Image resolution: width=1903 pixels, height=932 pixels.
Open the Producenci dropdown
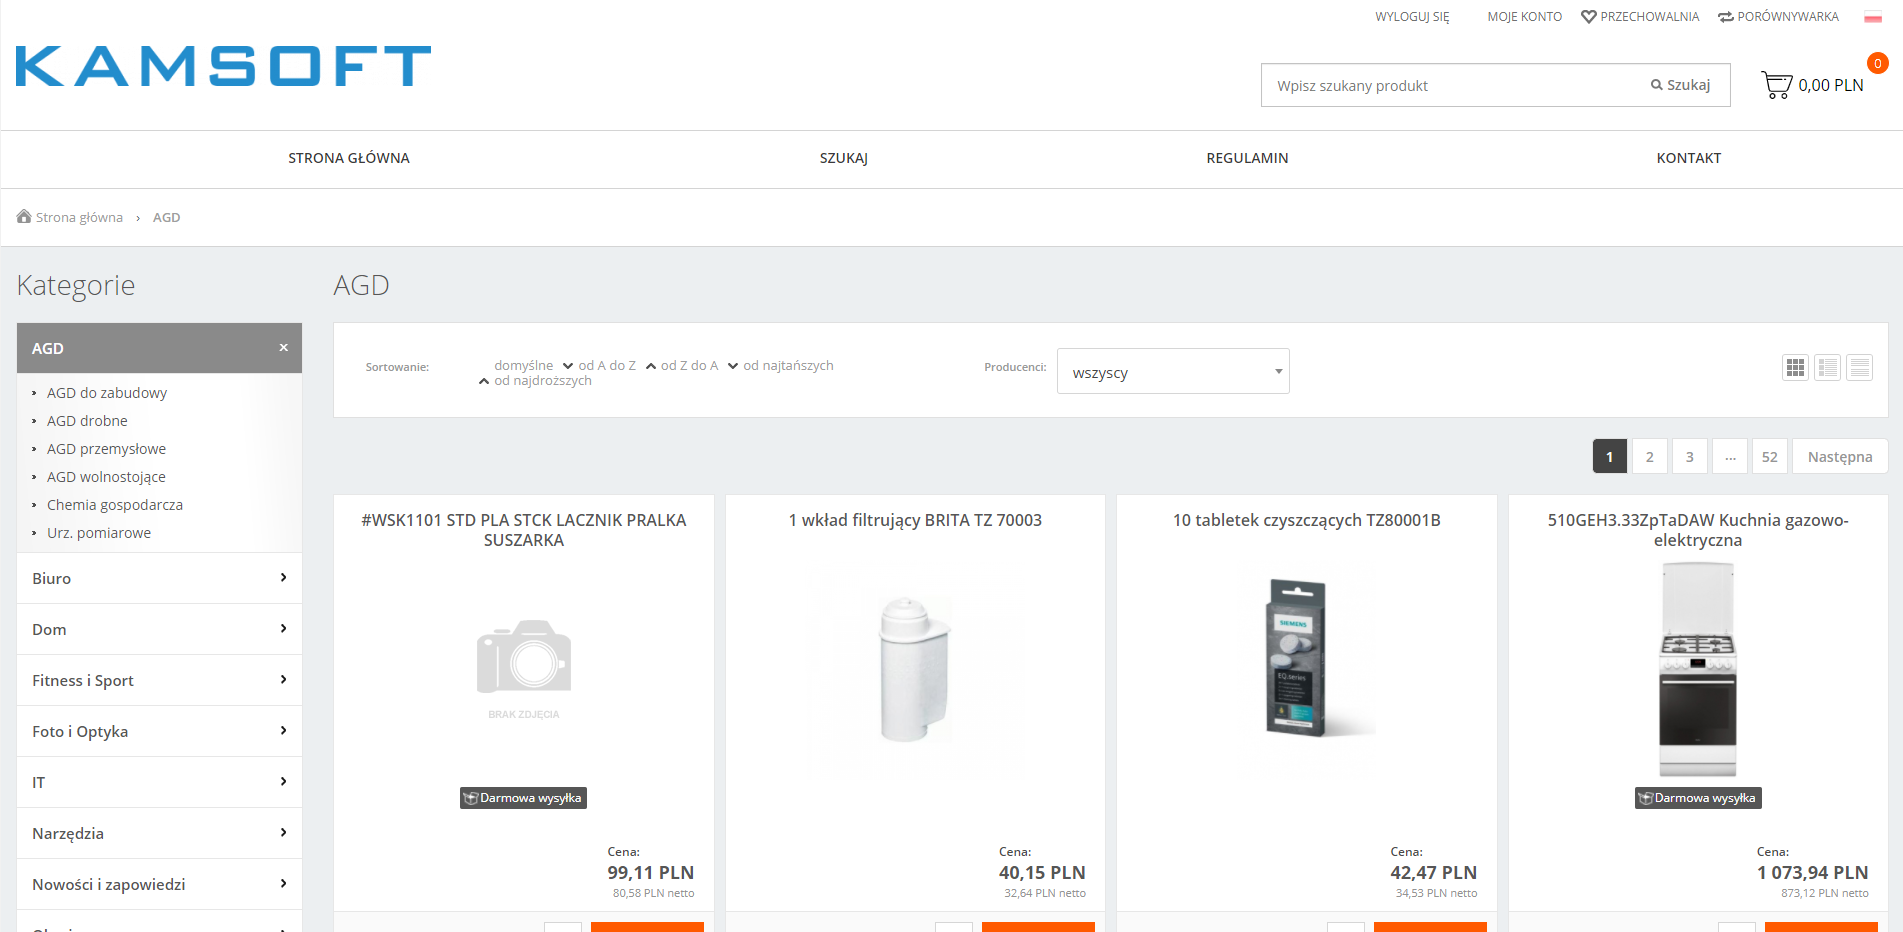pyautogui.click(x=1173, y=371)
